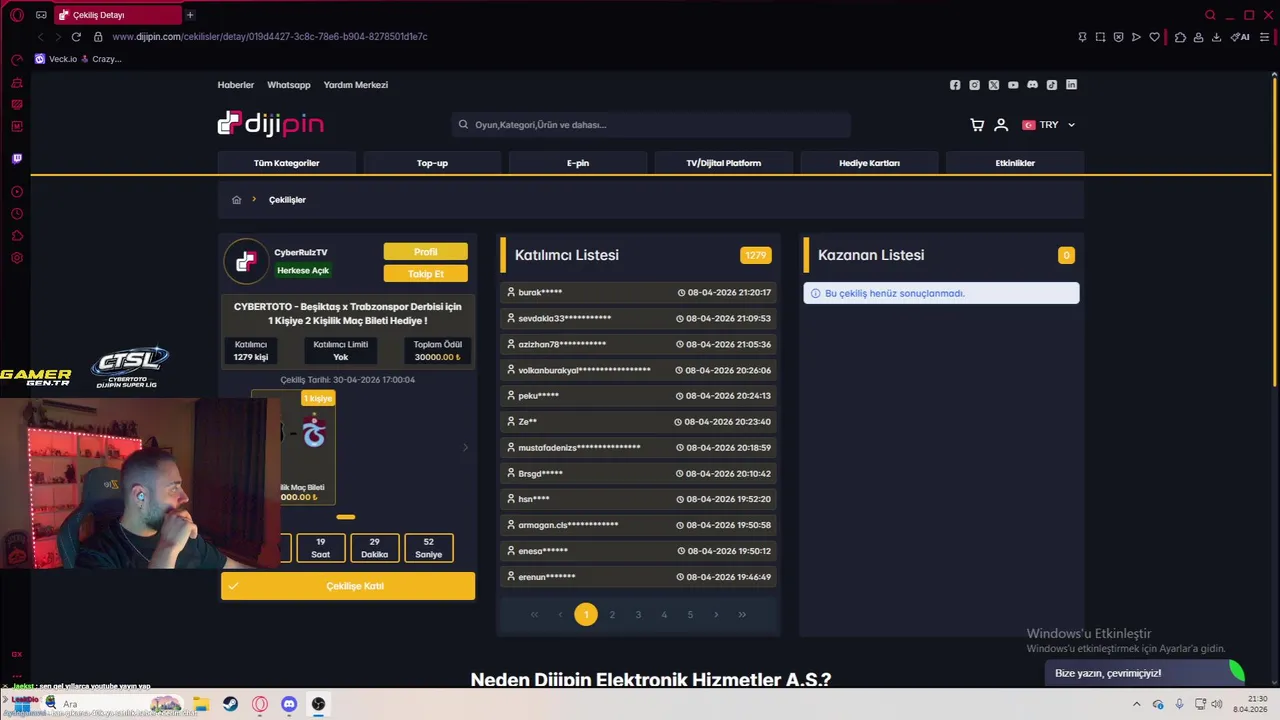The height and width of the screenshot is (720, 1280).
Task: Open sidebar Extensions cube icon
Action: tap(17, 236)
